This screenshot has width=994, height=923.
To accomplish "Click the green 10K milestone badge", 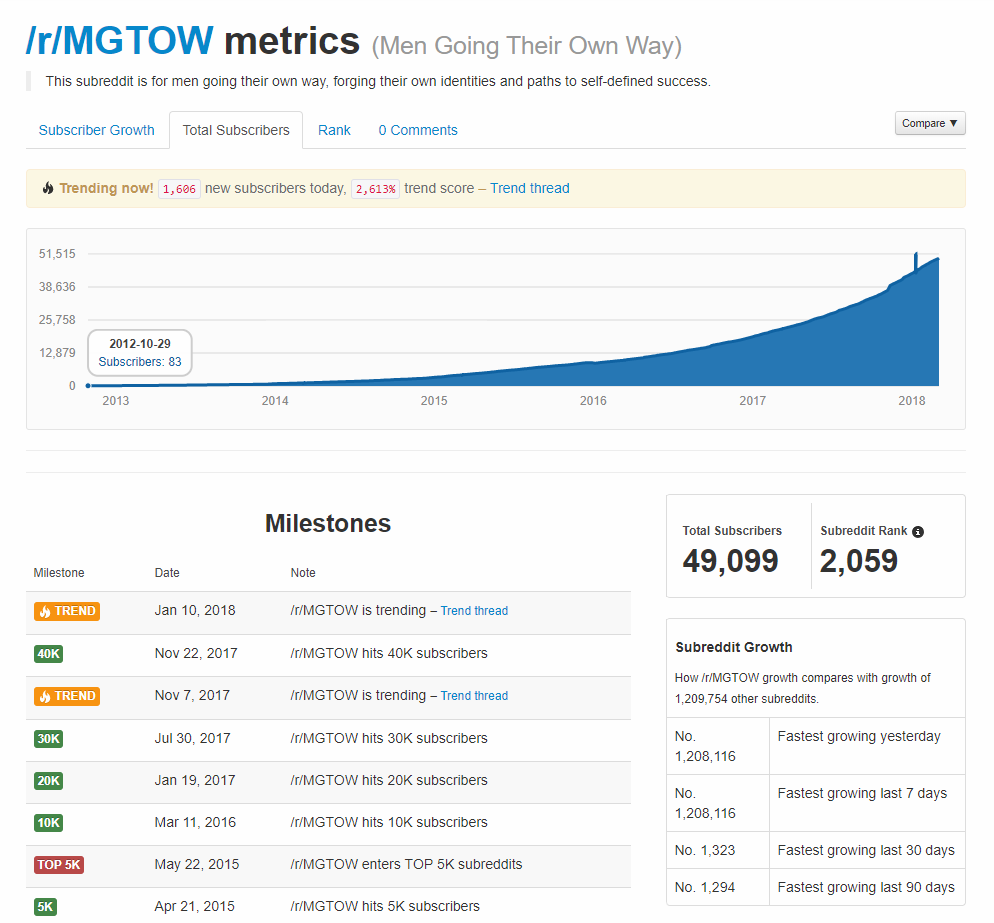I will coord(49,823).
